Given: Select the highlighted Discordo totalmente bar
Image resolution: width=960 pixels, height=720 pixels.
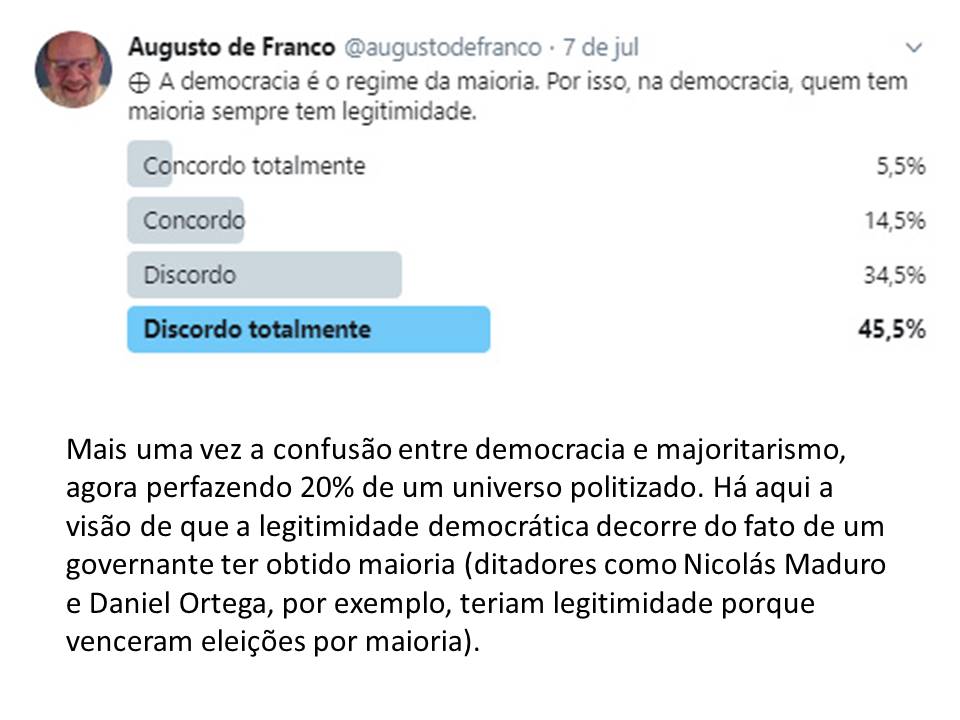Looking at the screenshot, I should (x=309, y=329).
